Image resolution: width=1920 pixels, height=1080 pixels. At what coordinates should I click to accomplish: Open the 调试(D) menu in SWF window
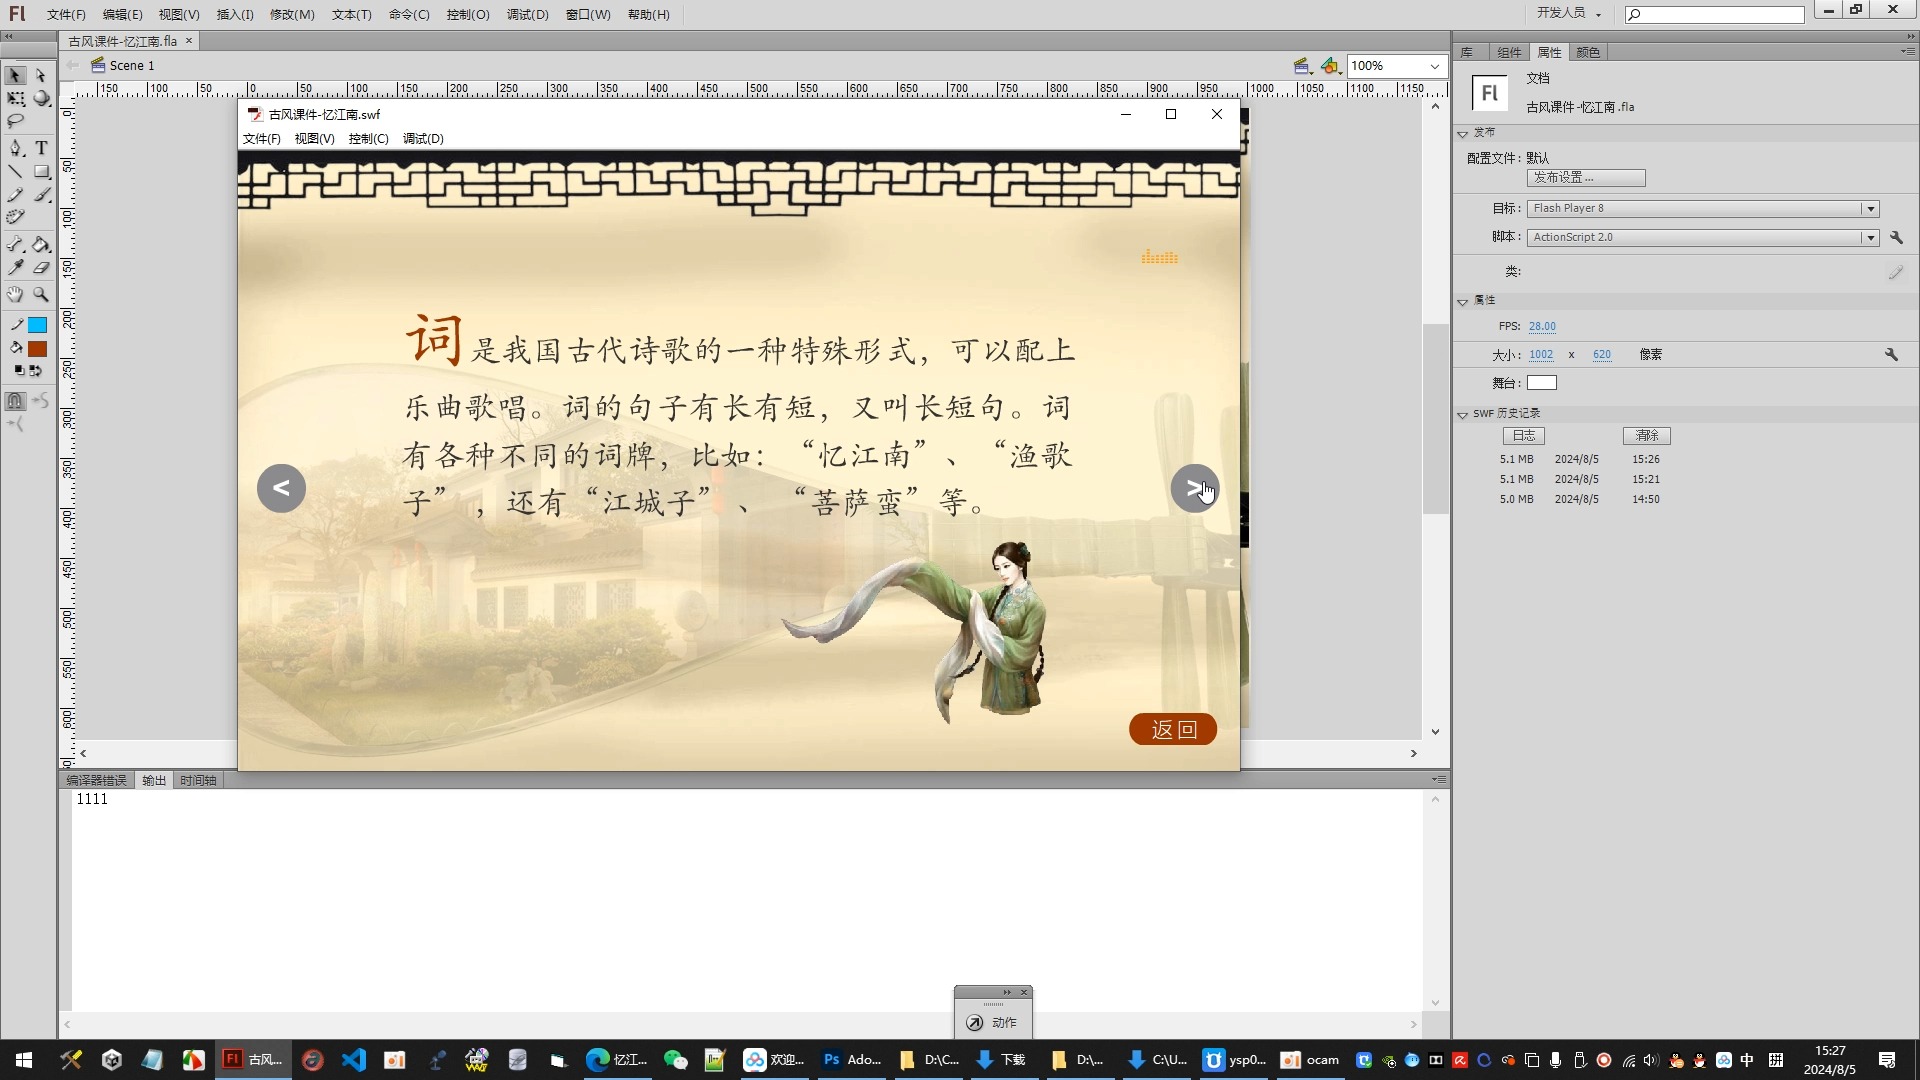point(423,139)
